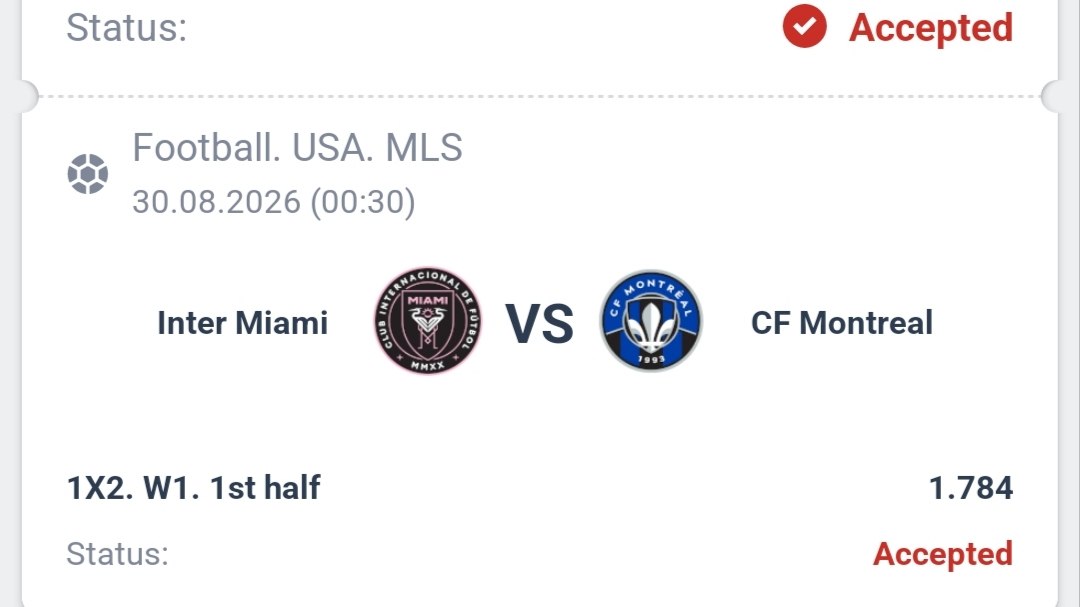Open the Inter Miami club crest
This screenshot has height=607, width=1080.
(x=428, y=321)
